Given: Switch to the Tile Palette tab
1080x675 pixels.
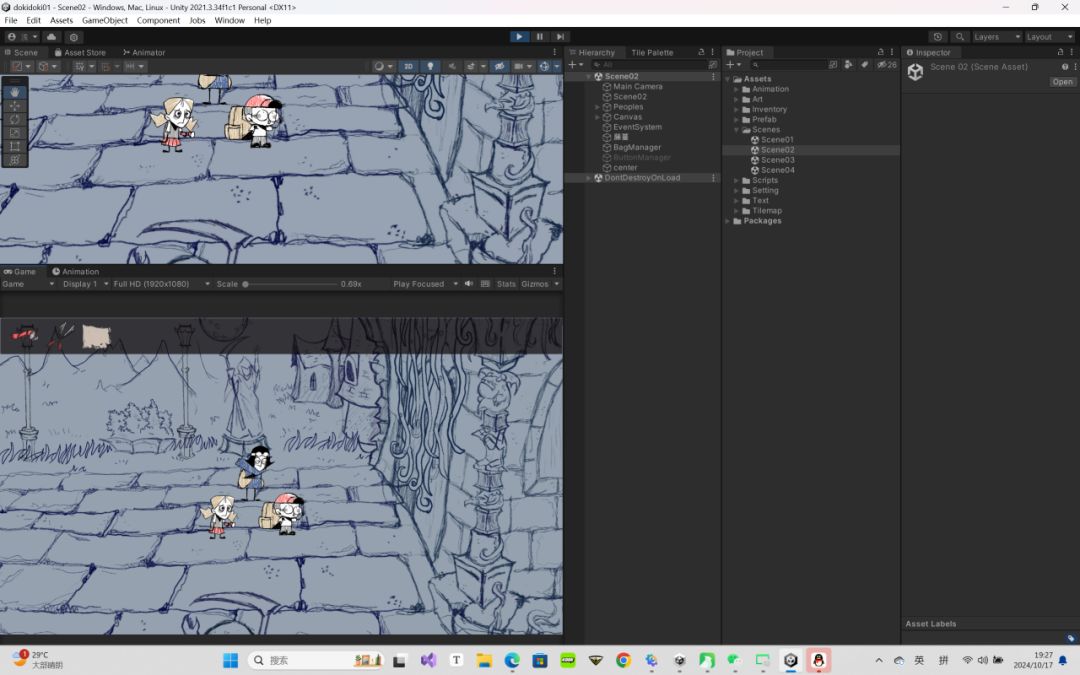Looking at the screenshot, I should pyautogui.click(x=652, y=52).
